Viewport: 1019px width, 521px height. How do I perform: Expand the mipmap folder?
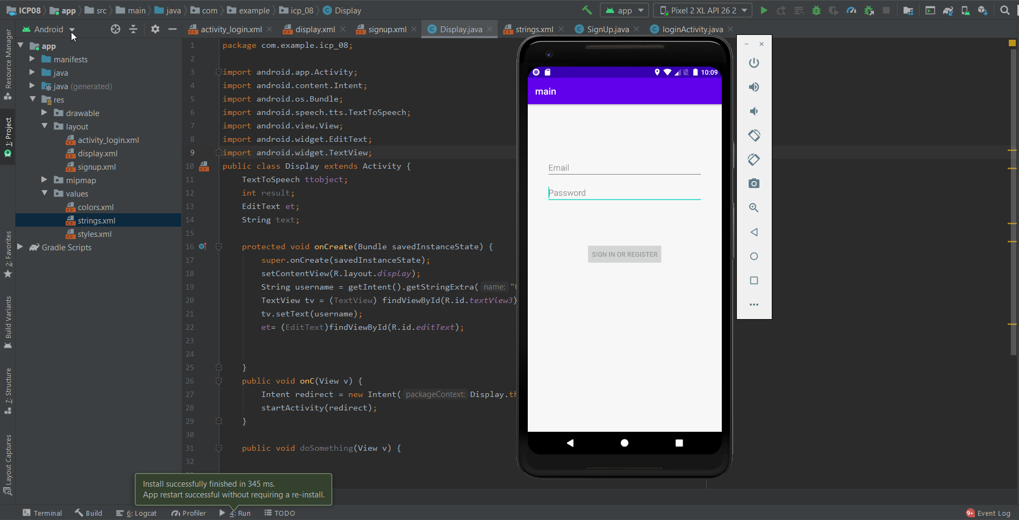44,180
